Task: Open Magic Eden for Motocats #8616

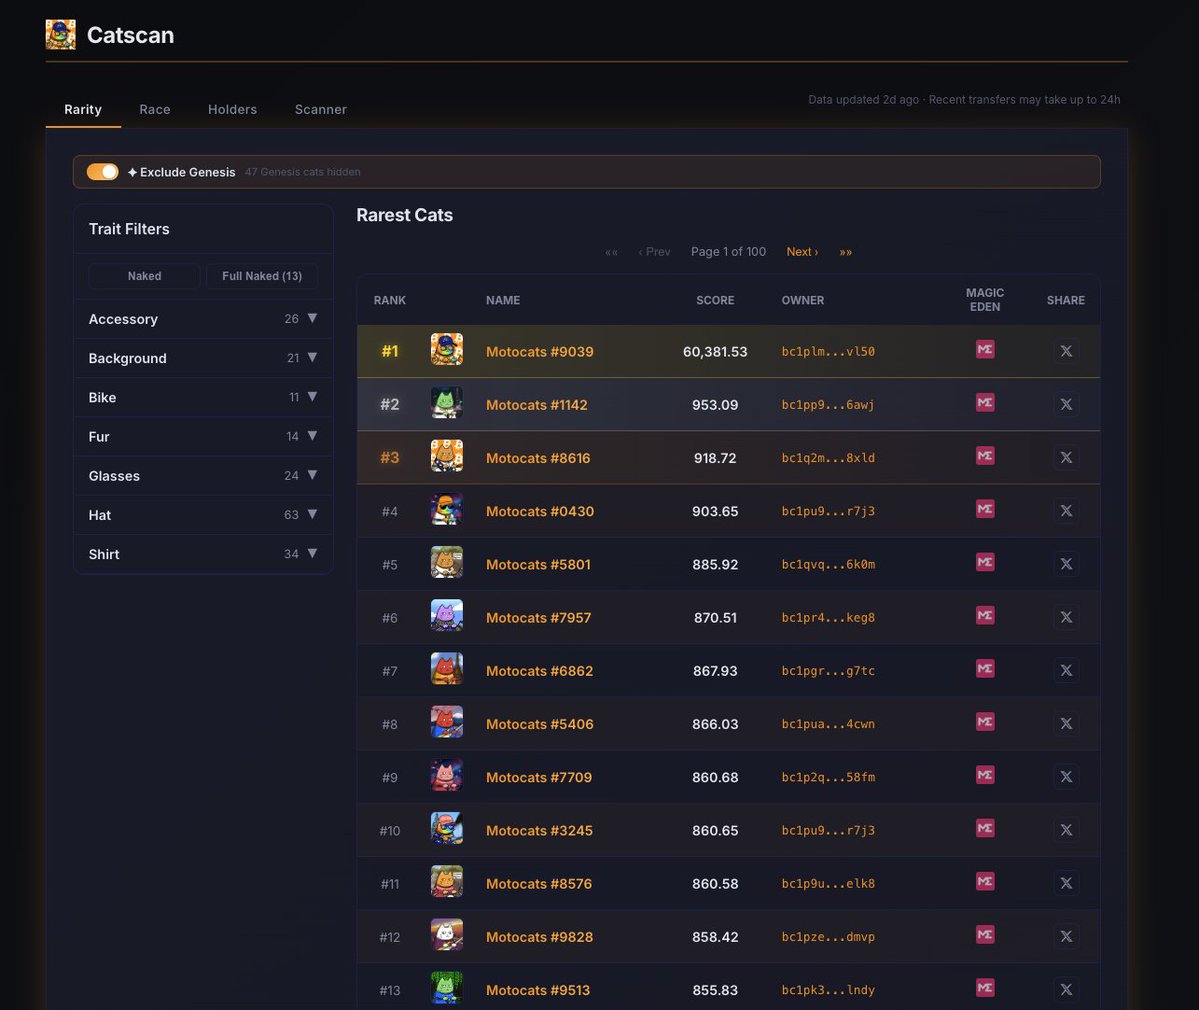Action: (x=985, y=456)
